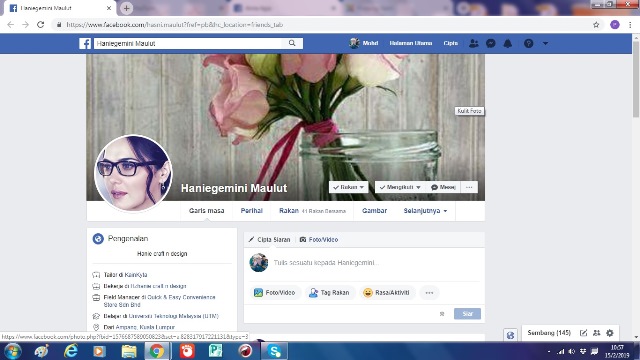640x360 pixels.
Task: Click your avatar thumbnail in the composer
Action: 259,262
